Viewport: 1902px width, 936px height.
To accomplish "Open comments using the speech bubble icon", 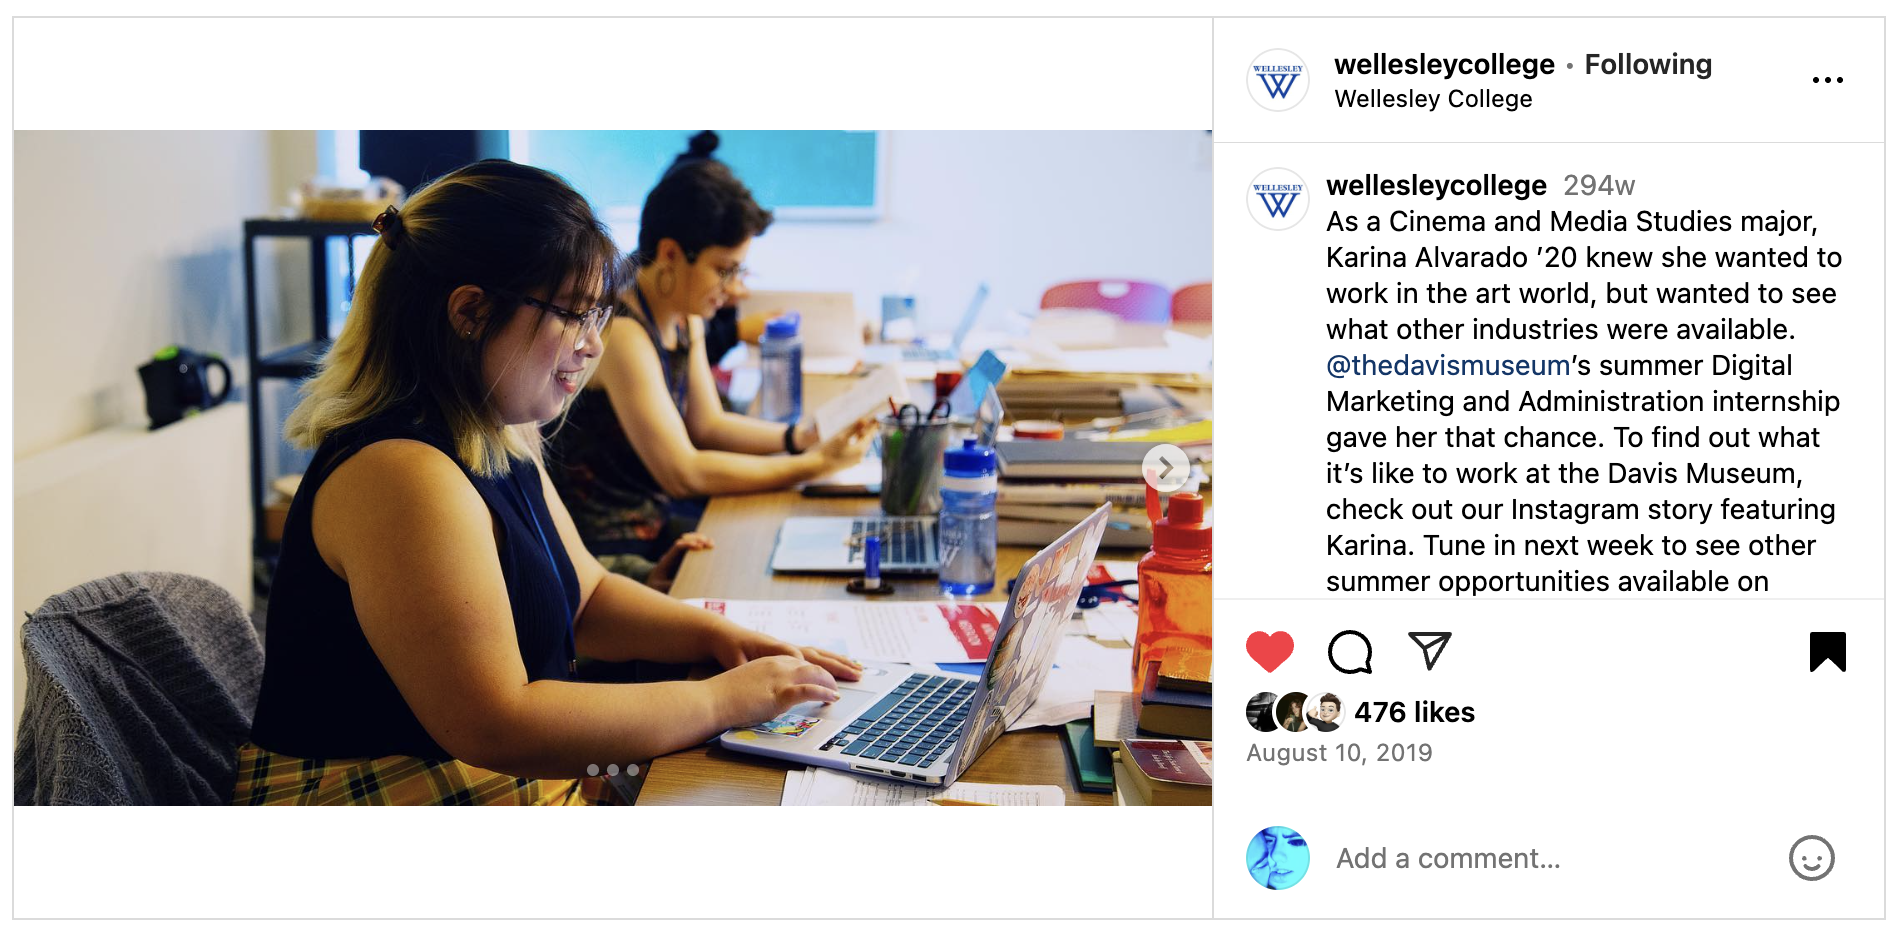I will click(1350, 652).
